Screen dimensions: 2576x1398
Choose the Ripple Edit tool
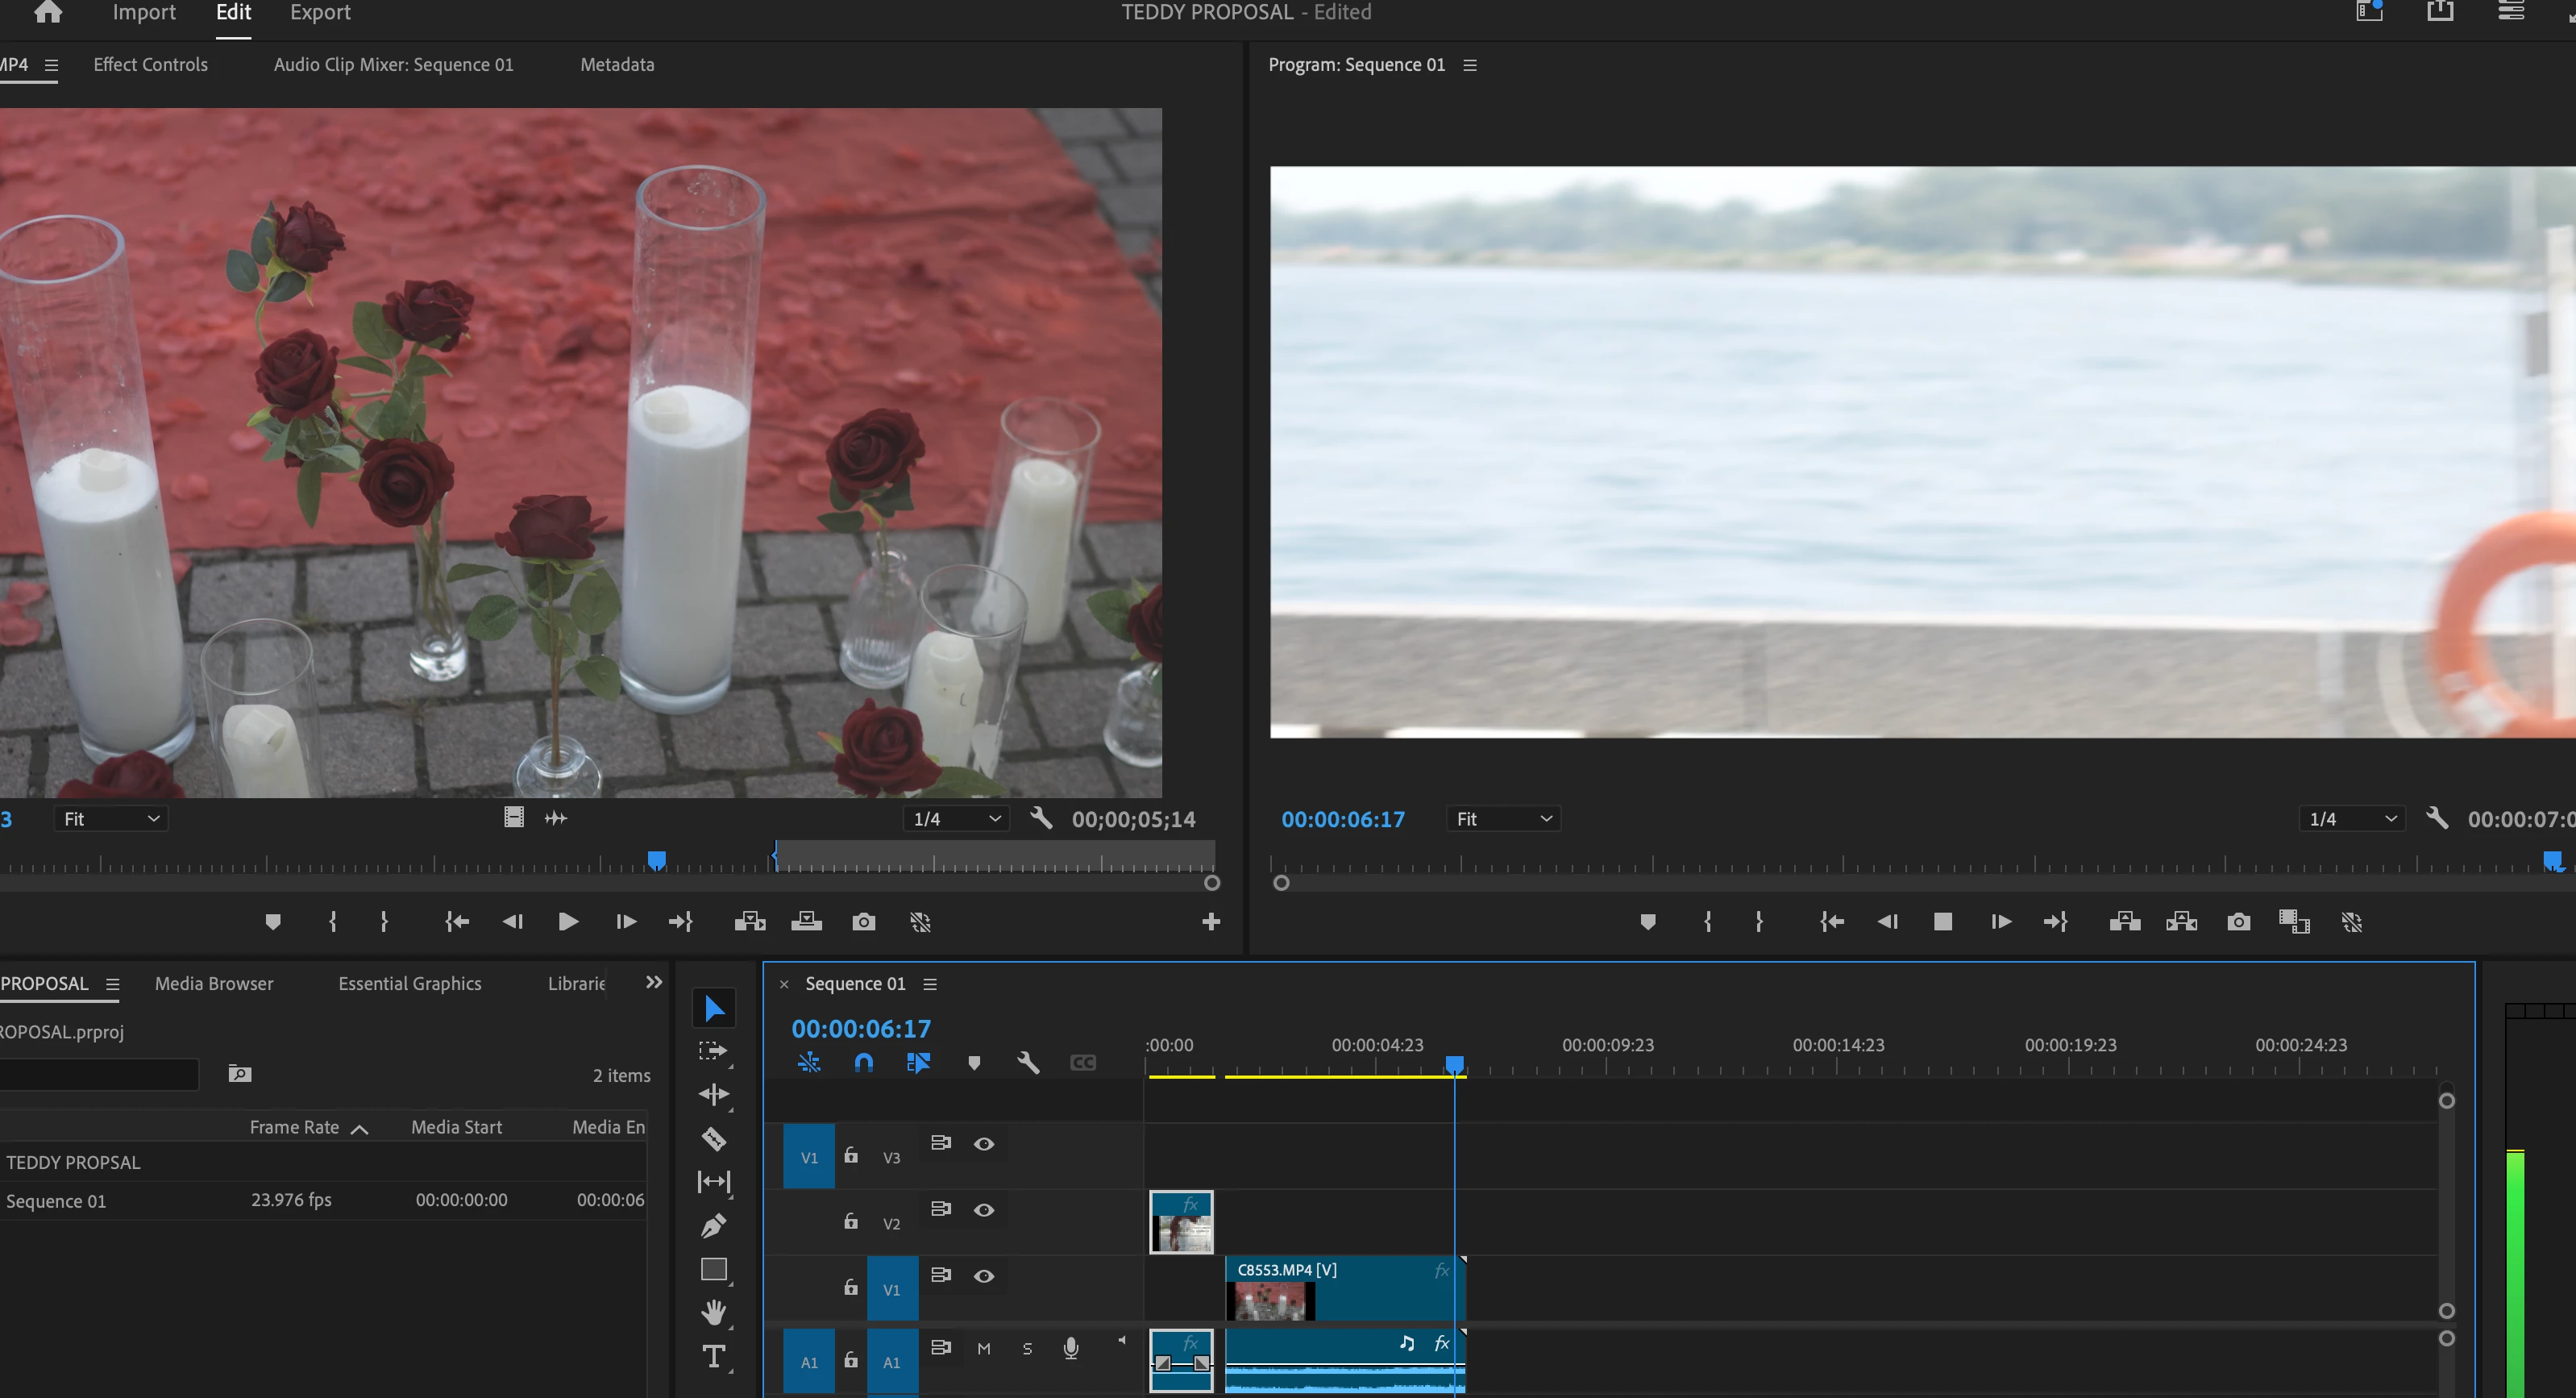713,1094
